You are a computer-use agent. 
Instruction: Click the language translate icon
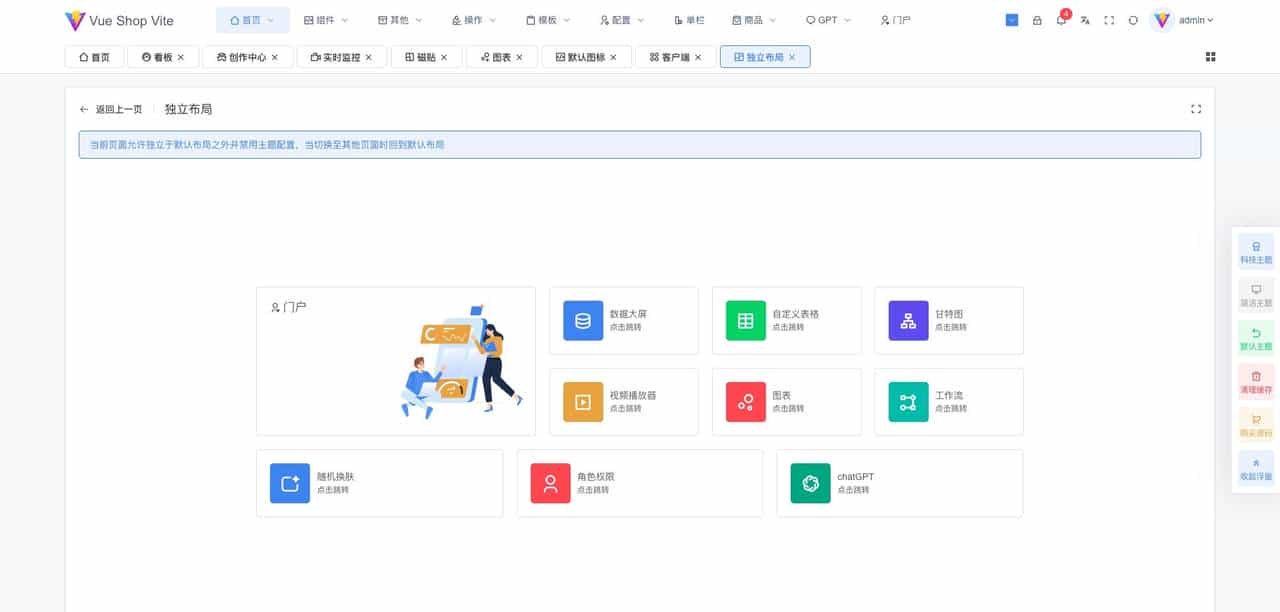point(1084,19)
